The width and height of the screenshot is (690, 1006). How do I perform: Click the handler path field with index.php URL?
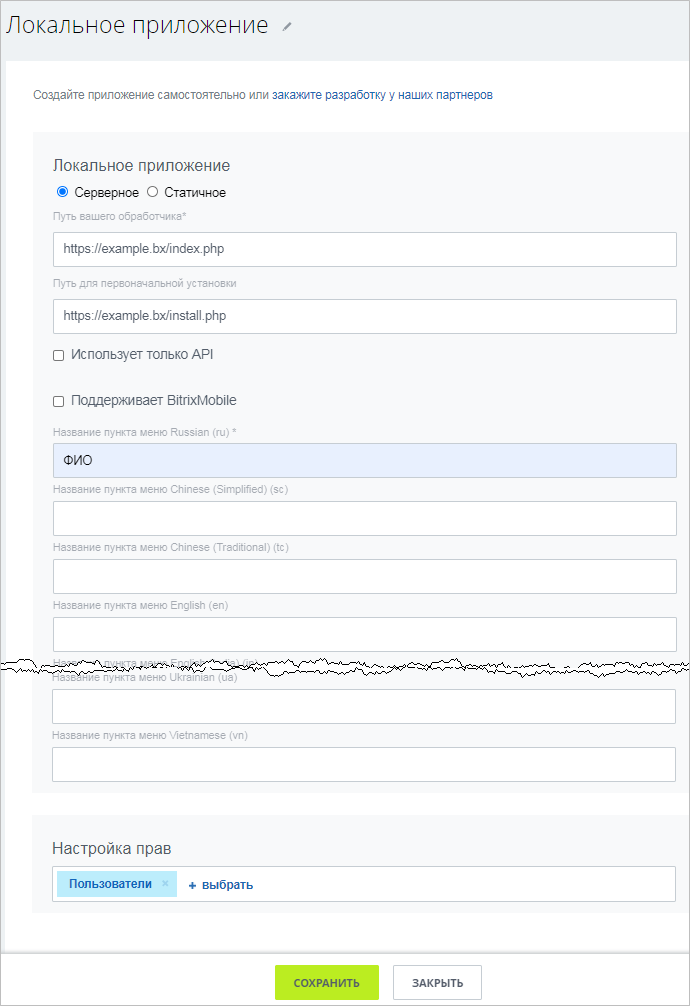364,249
